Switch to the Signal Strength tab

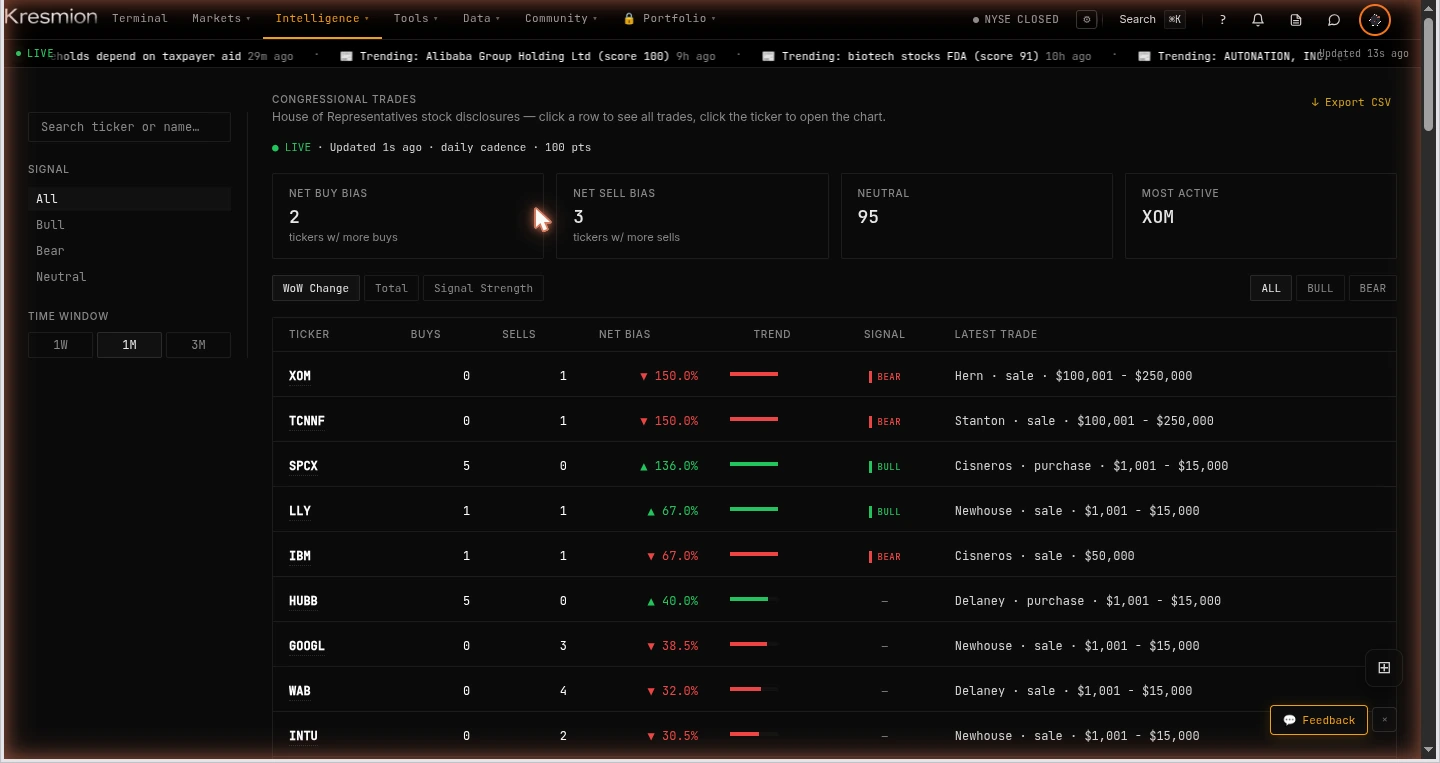[483, 288]
